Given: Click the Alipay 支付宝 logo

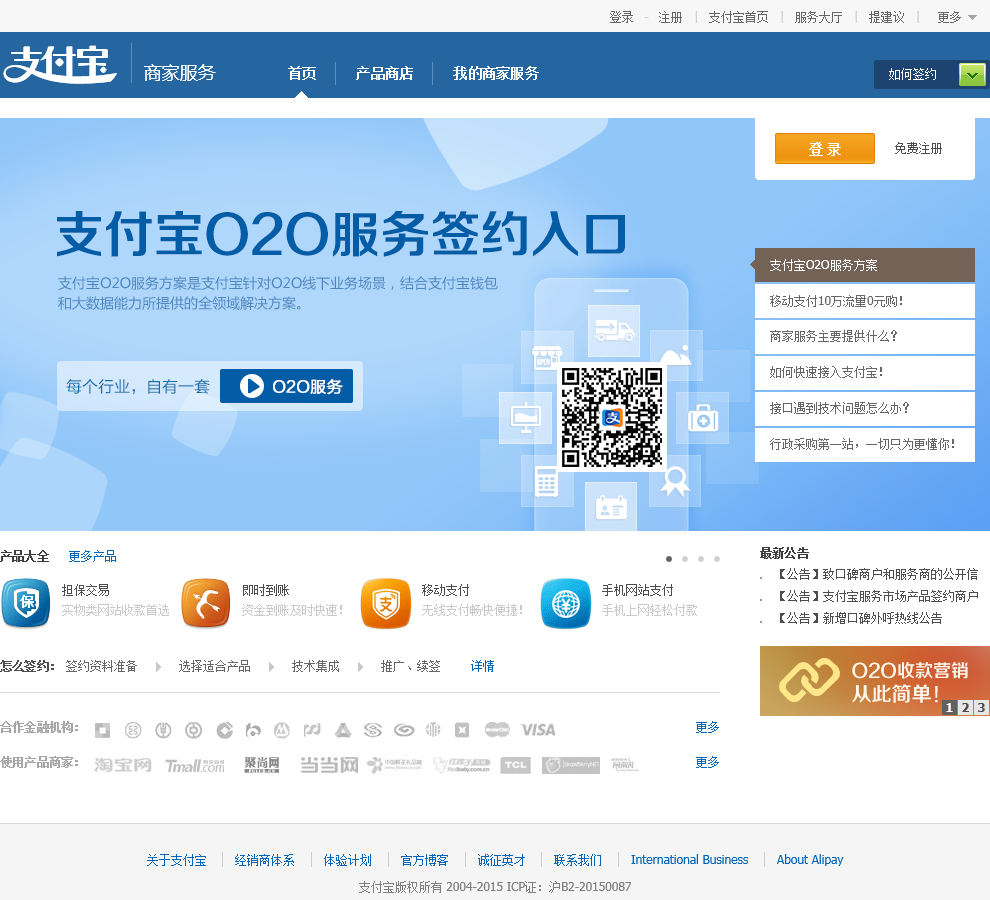Looking at the screenshot, I should (60, 64).
